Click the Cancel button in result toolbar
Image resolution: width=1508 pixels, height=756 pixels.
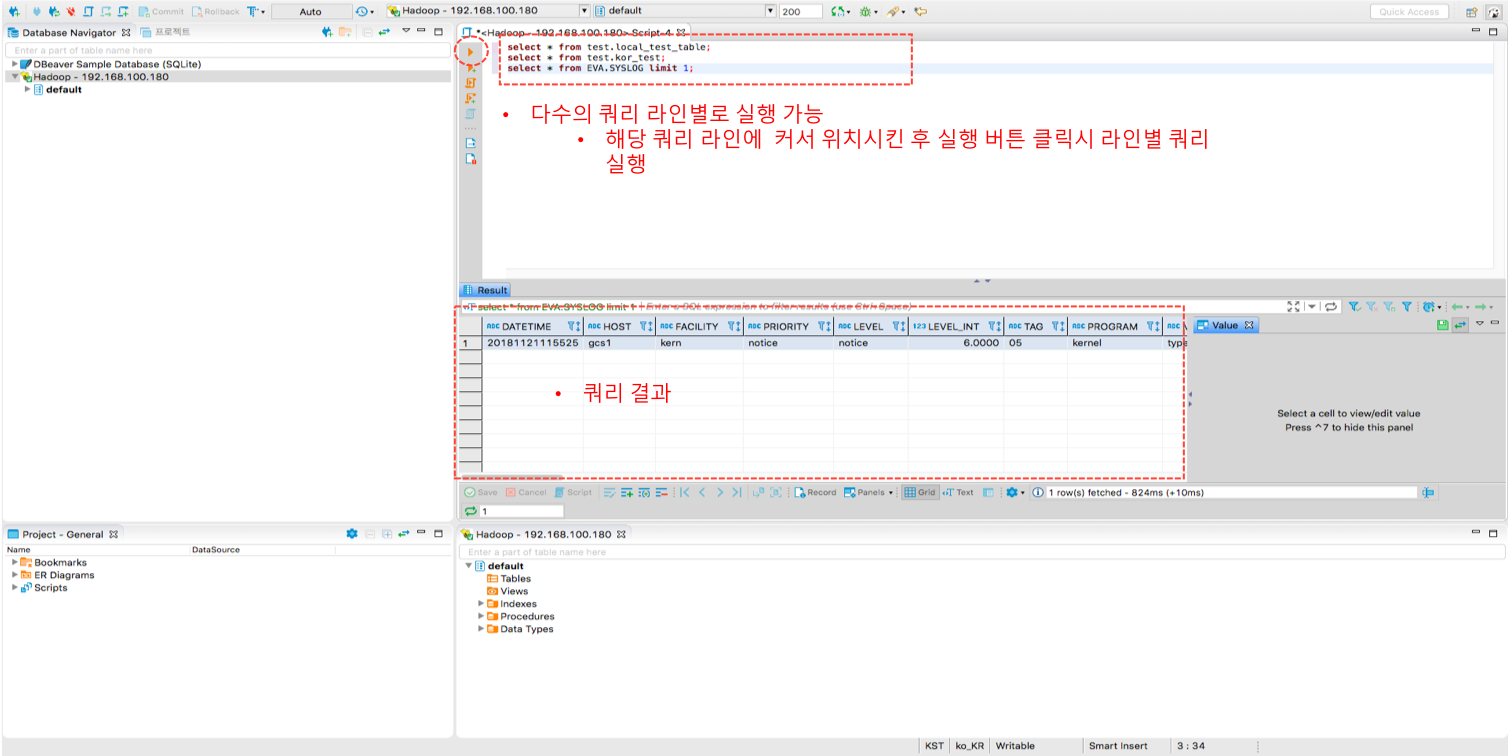click(526, 493)
